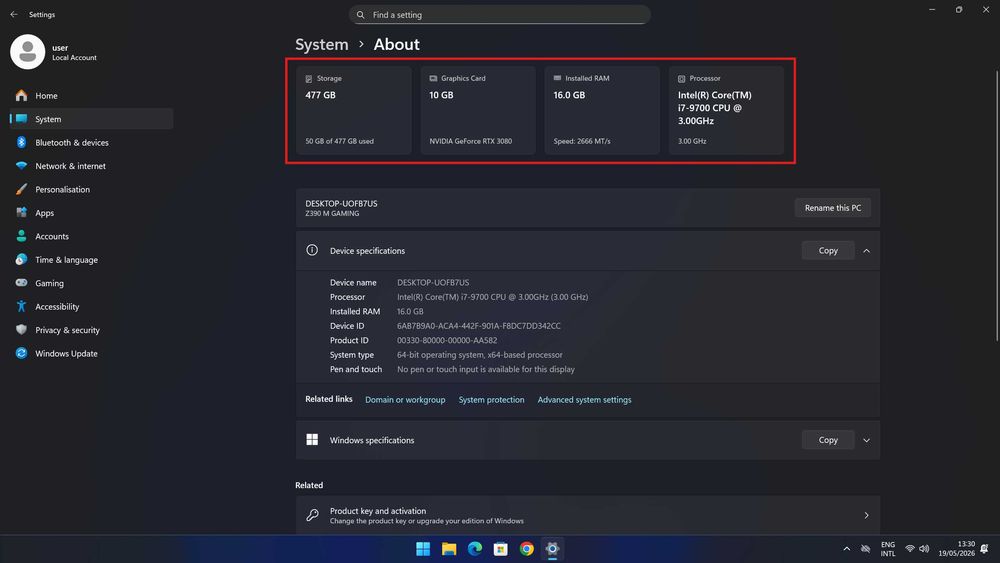
Task: Click the Windows logo beside Windows specifications
Action: pos(312,440)
